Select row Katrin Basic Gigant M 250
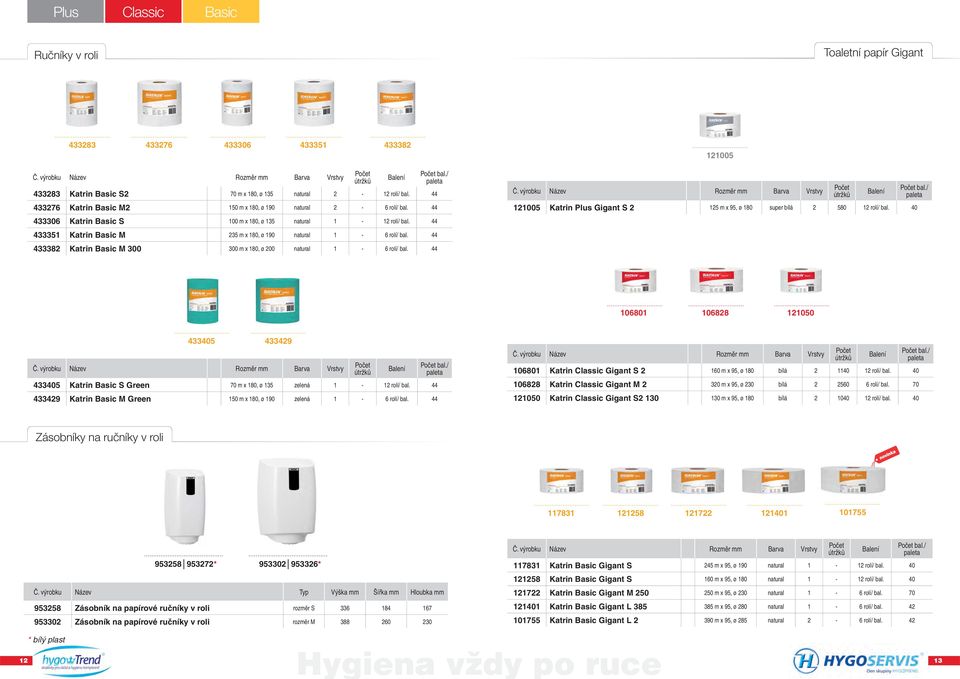This screenshot has width=960, height=679. click(720, 593)
